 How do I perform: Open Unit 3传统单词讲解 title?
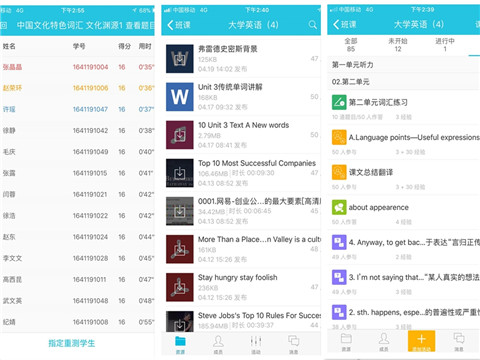(x=230, y=87)
